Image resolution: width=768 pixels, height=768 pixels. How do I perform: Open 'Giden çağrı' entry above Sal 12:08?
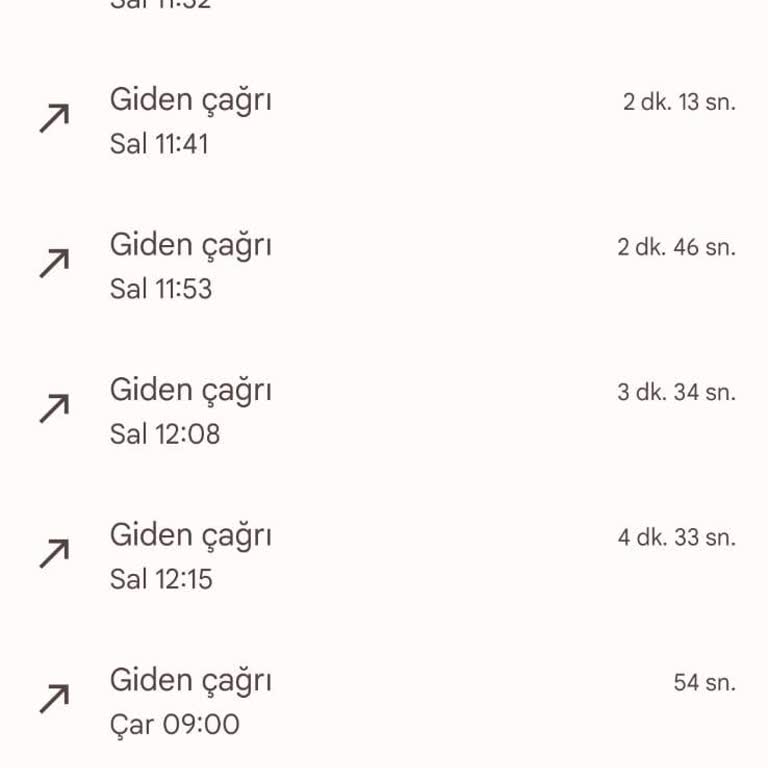[x=190, y=391]
